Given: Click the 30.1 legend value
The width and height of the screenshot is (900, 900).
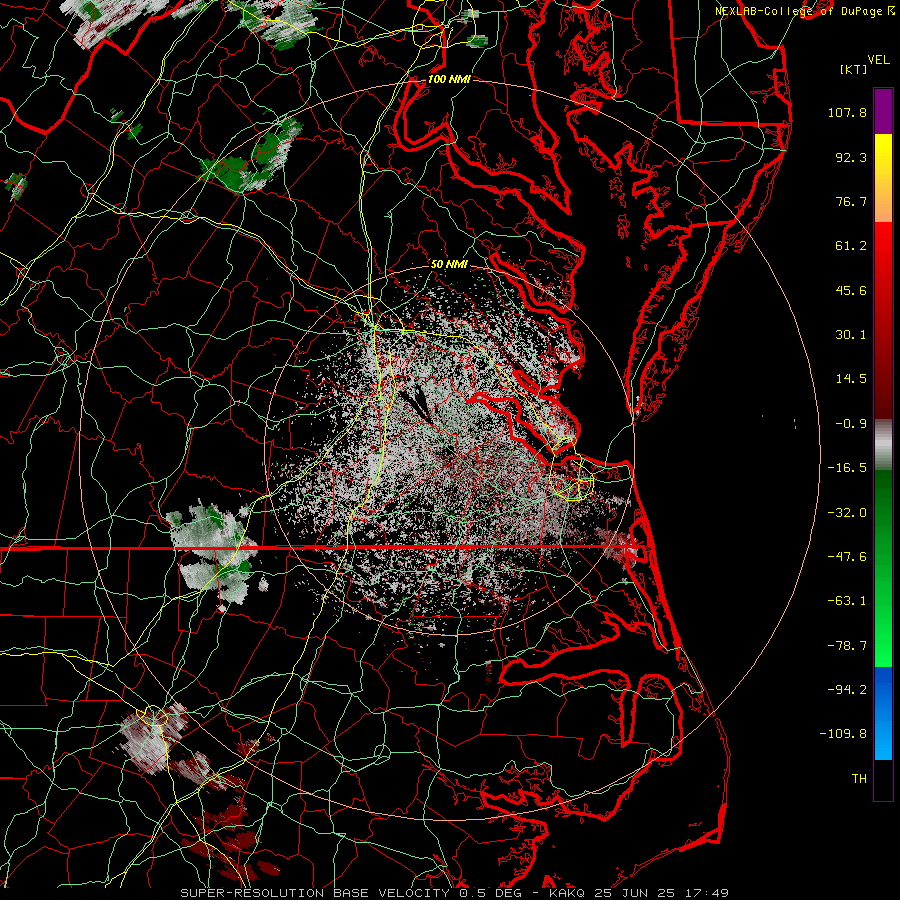Looking at the screenshot, I should pyautogui.click(x=851, y=335).
